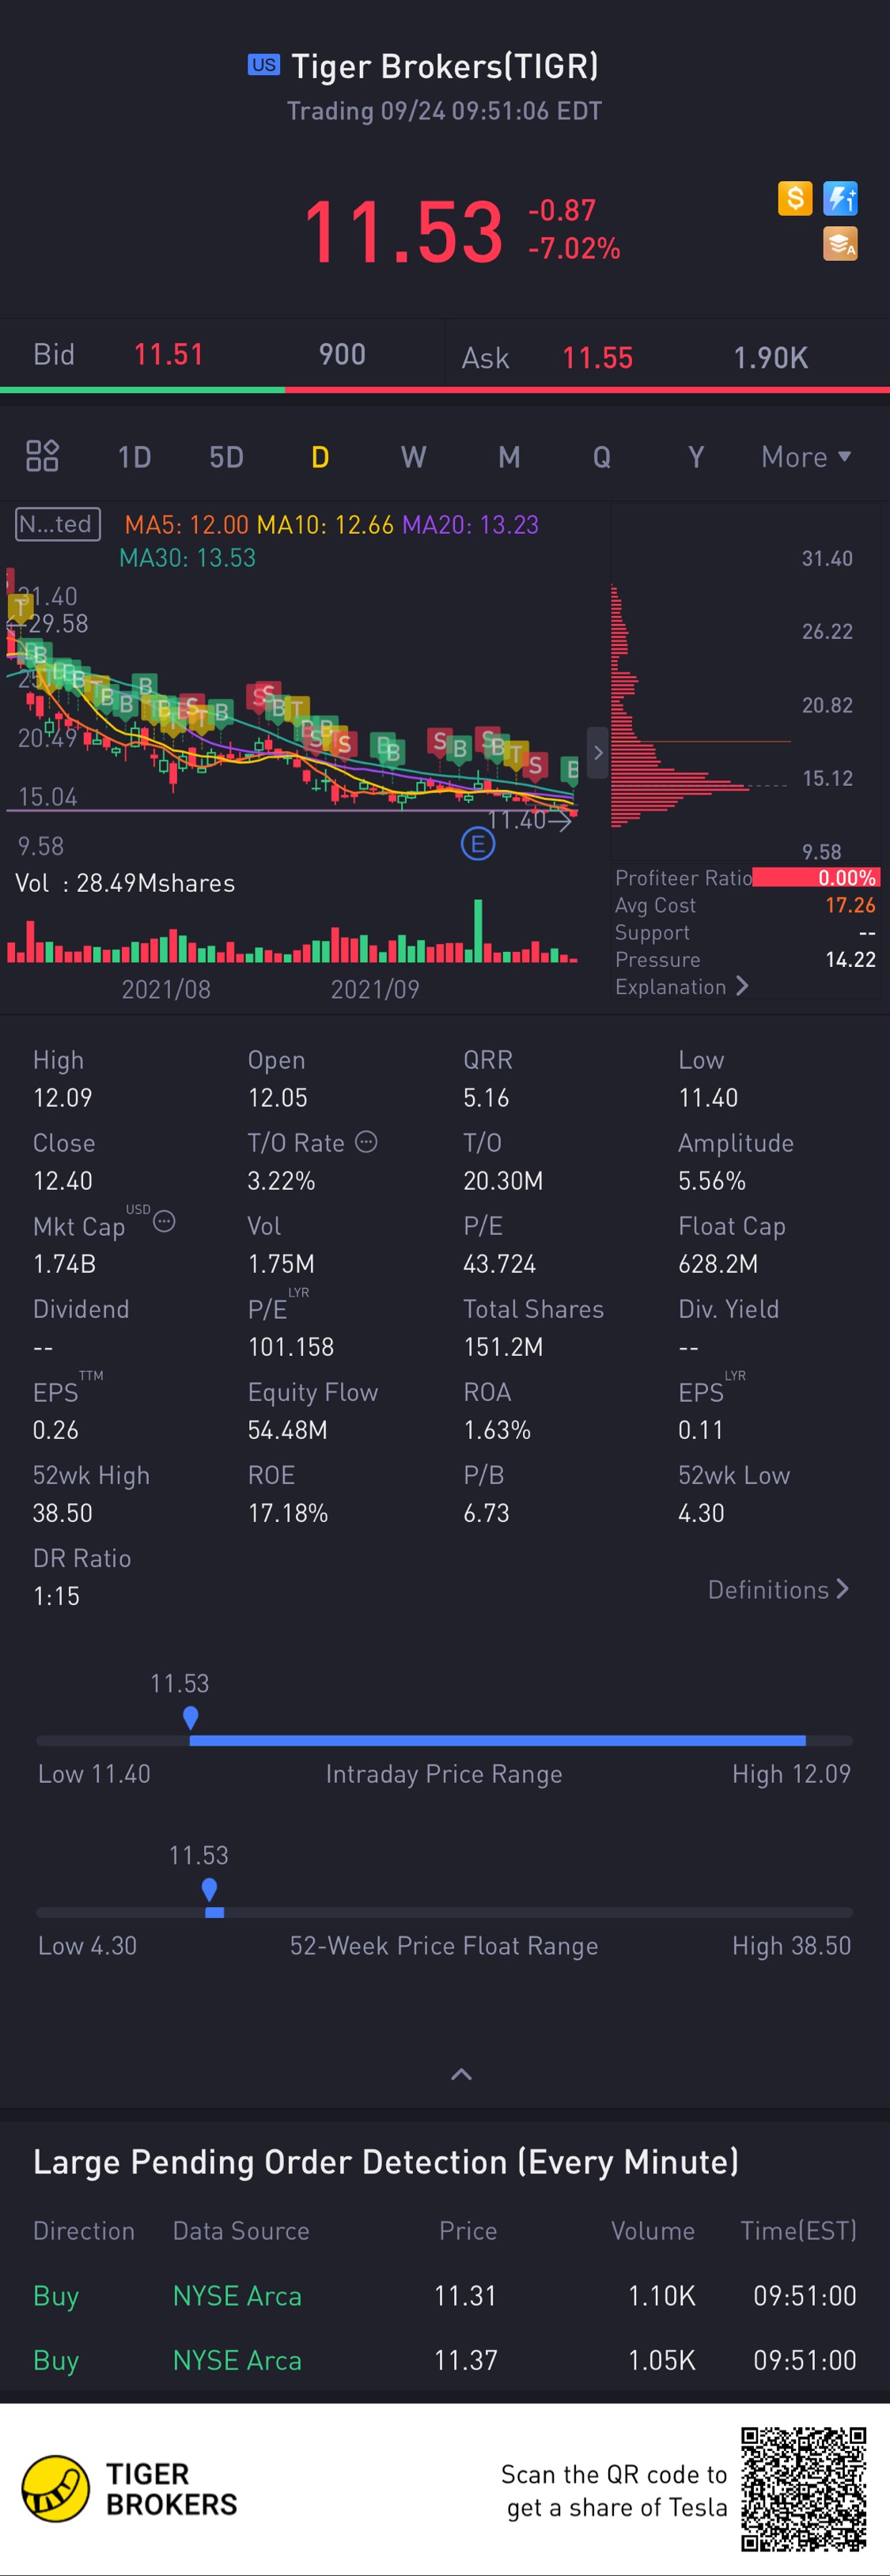This screenshot has height=2576, width=890.
Task: Open the Explanation link in chip distribution
Action: pos(681,987)
